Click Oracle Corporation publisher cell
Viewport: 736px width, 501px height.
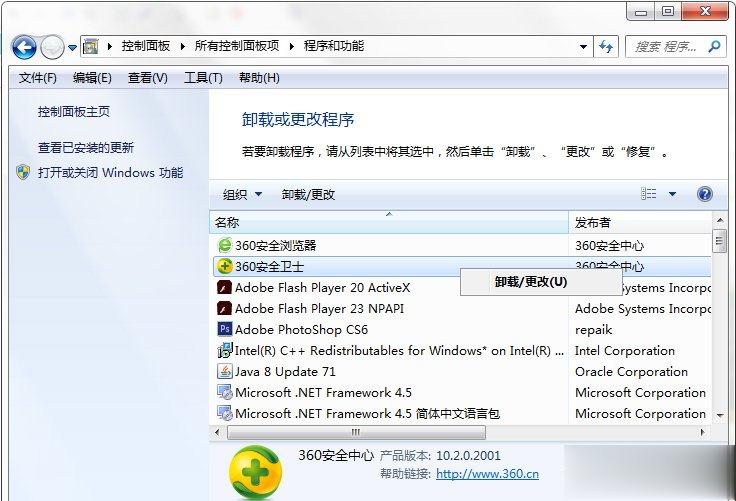[631, 371]
